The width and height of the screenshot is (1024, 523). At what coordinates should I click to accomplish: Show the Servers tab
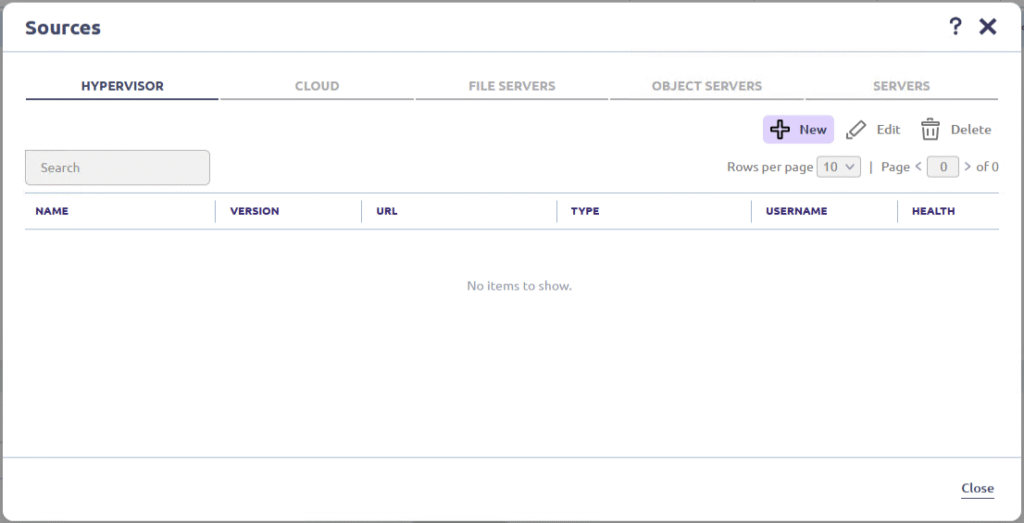point(901,86)
